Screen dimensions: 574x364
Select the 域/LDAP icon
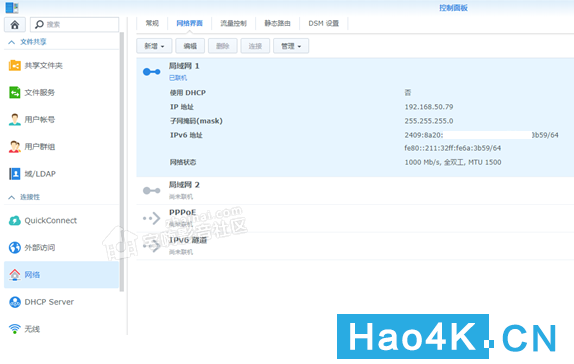click(x=15, y=174)
